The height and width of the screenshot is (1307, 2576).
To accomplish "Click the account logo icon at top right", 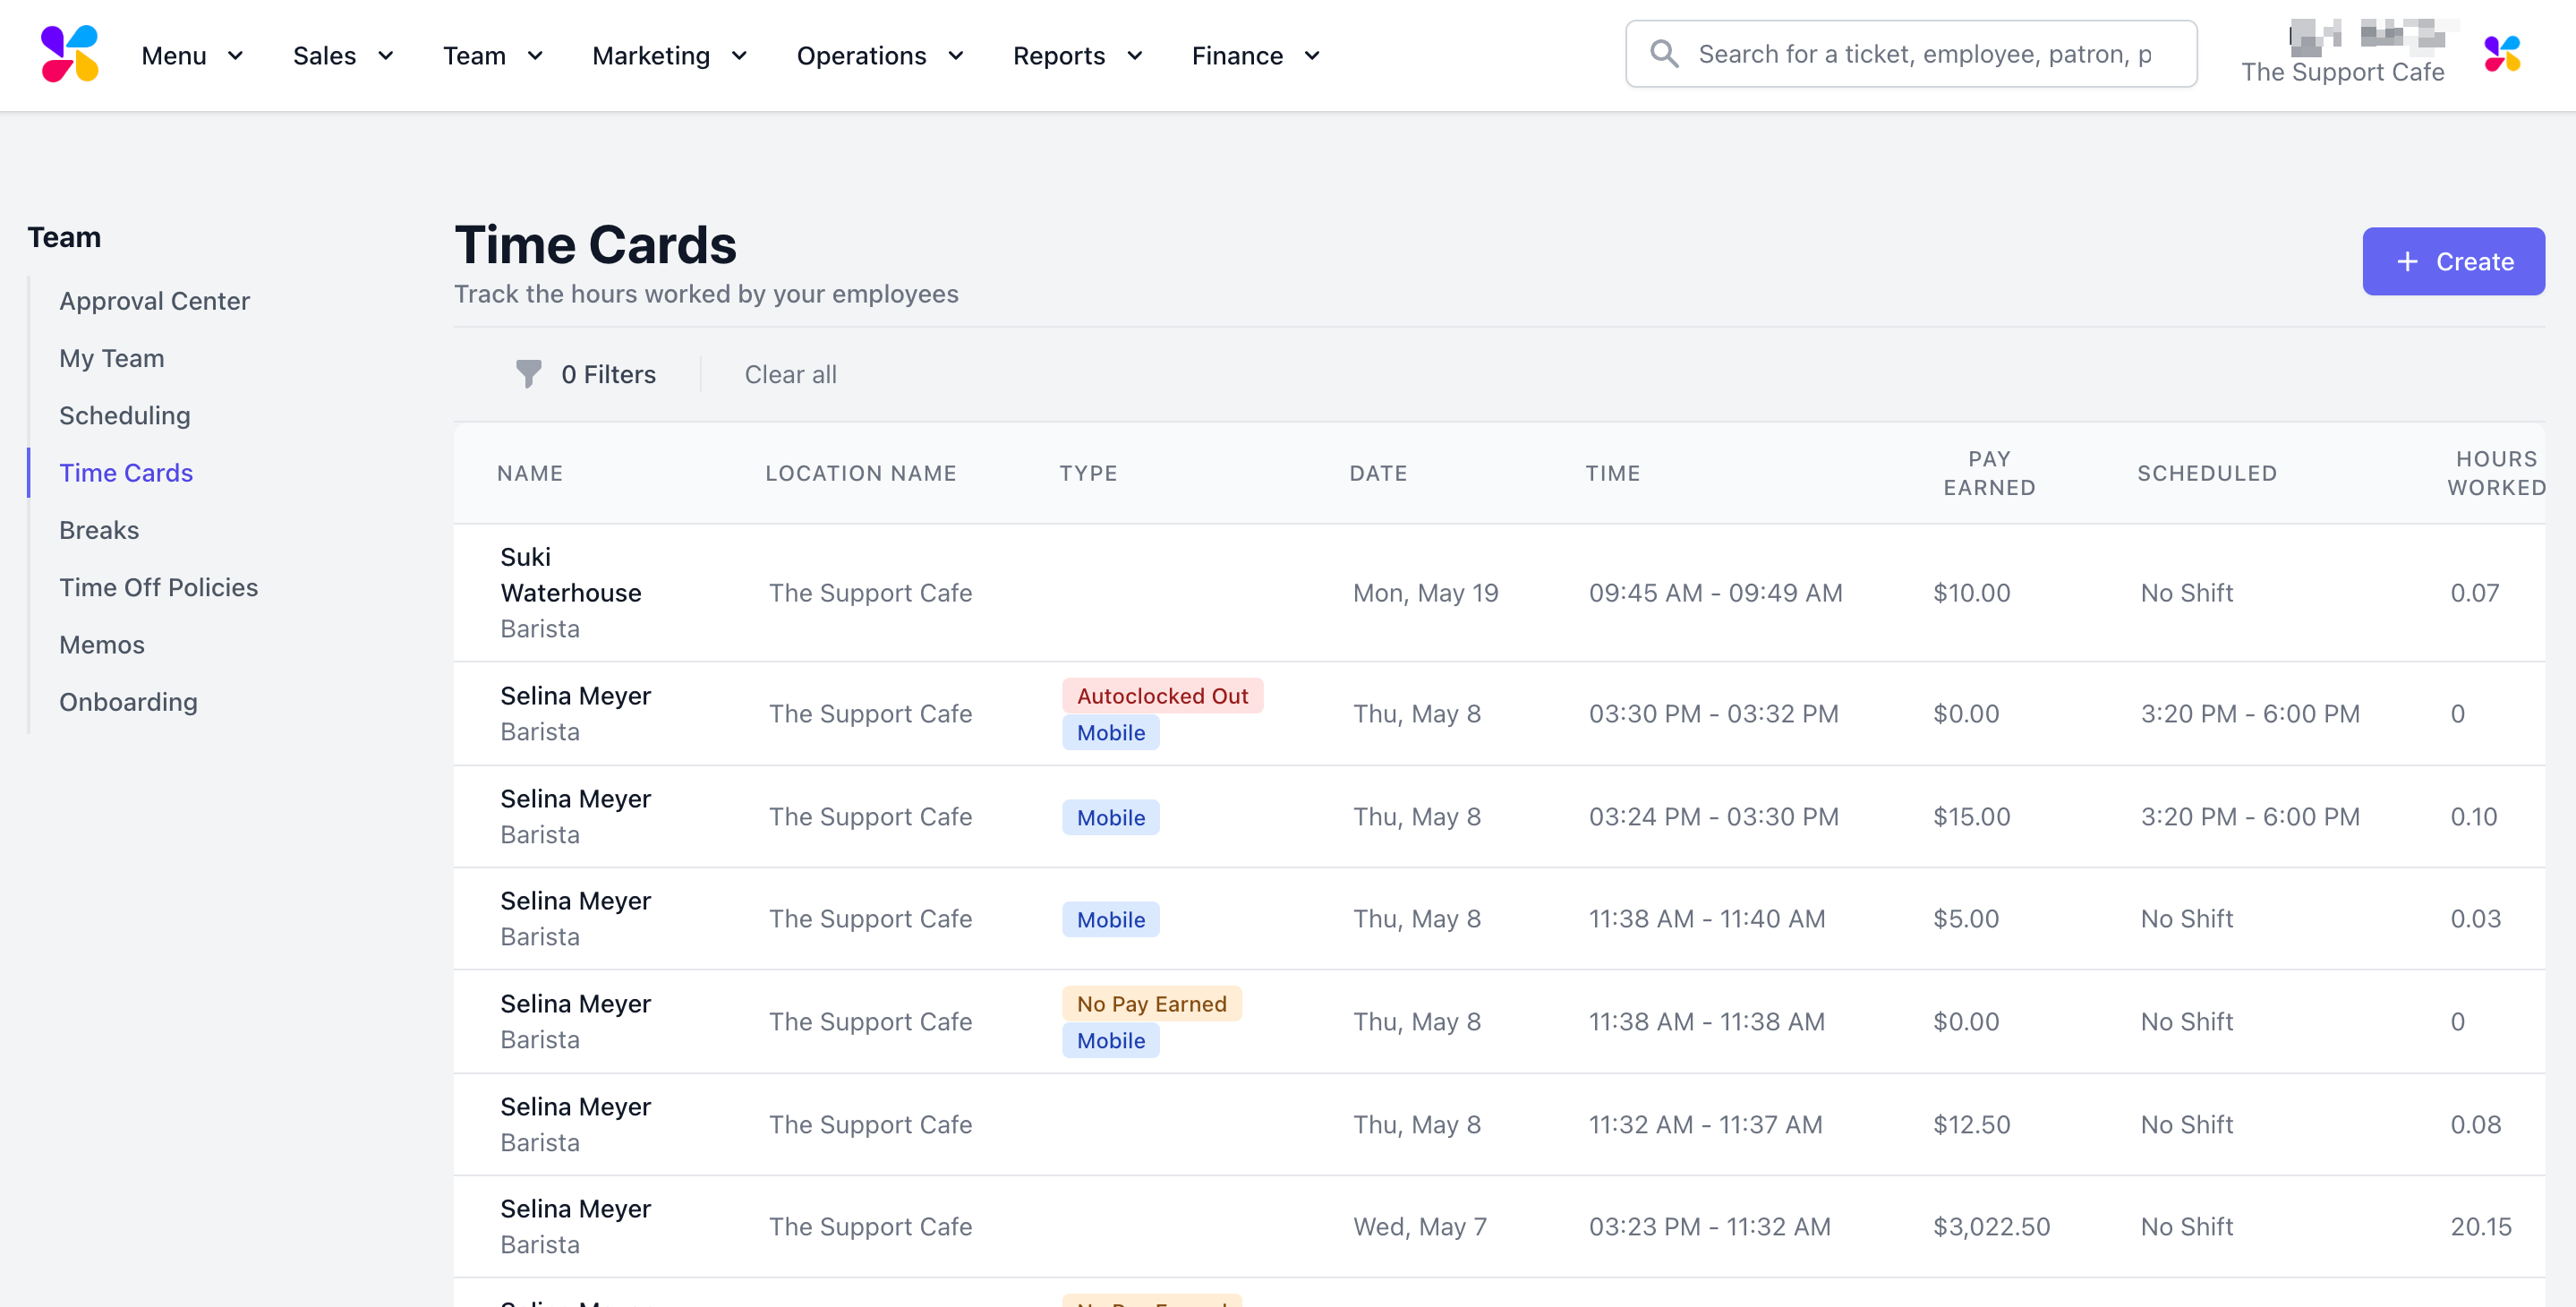I will (x=2502, y=54).
